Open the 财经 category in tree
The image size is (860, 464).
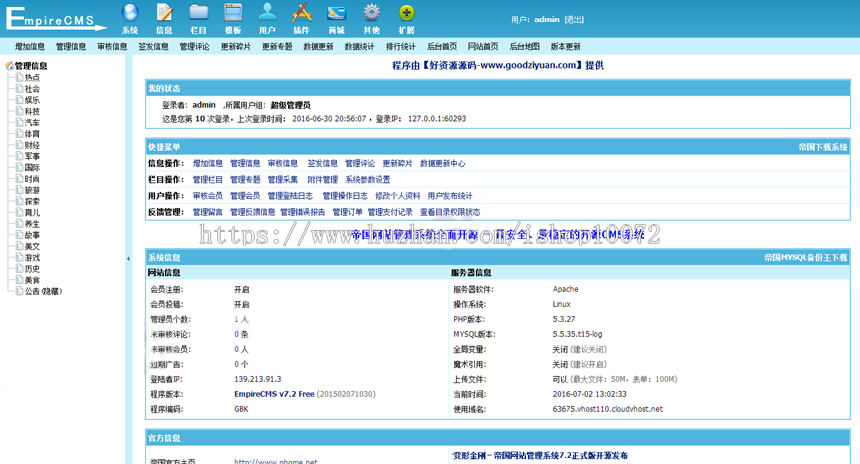coord(32,145)
